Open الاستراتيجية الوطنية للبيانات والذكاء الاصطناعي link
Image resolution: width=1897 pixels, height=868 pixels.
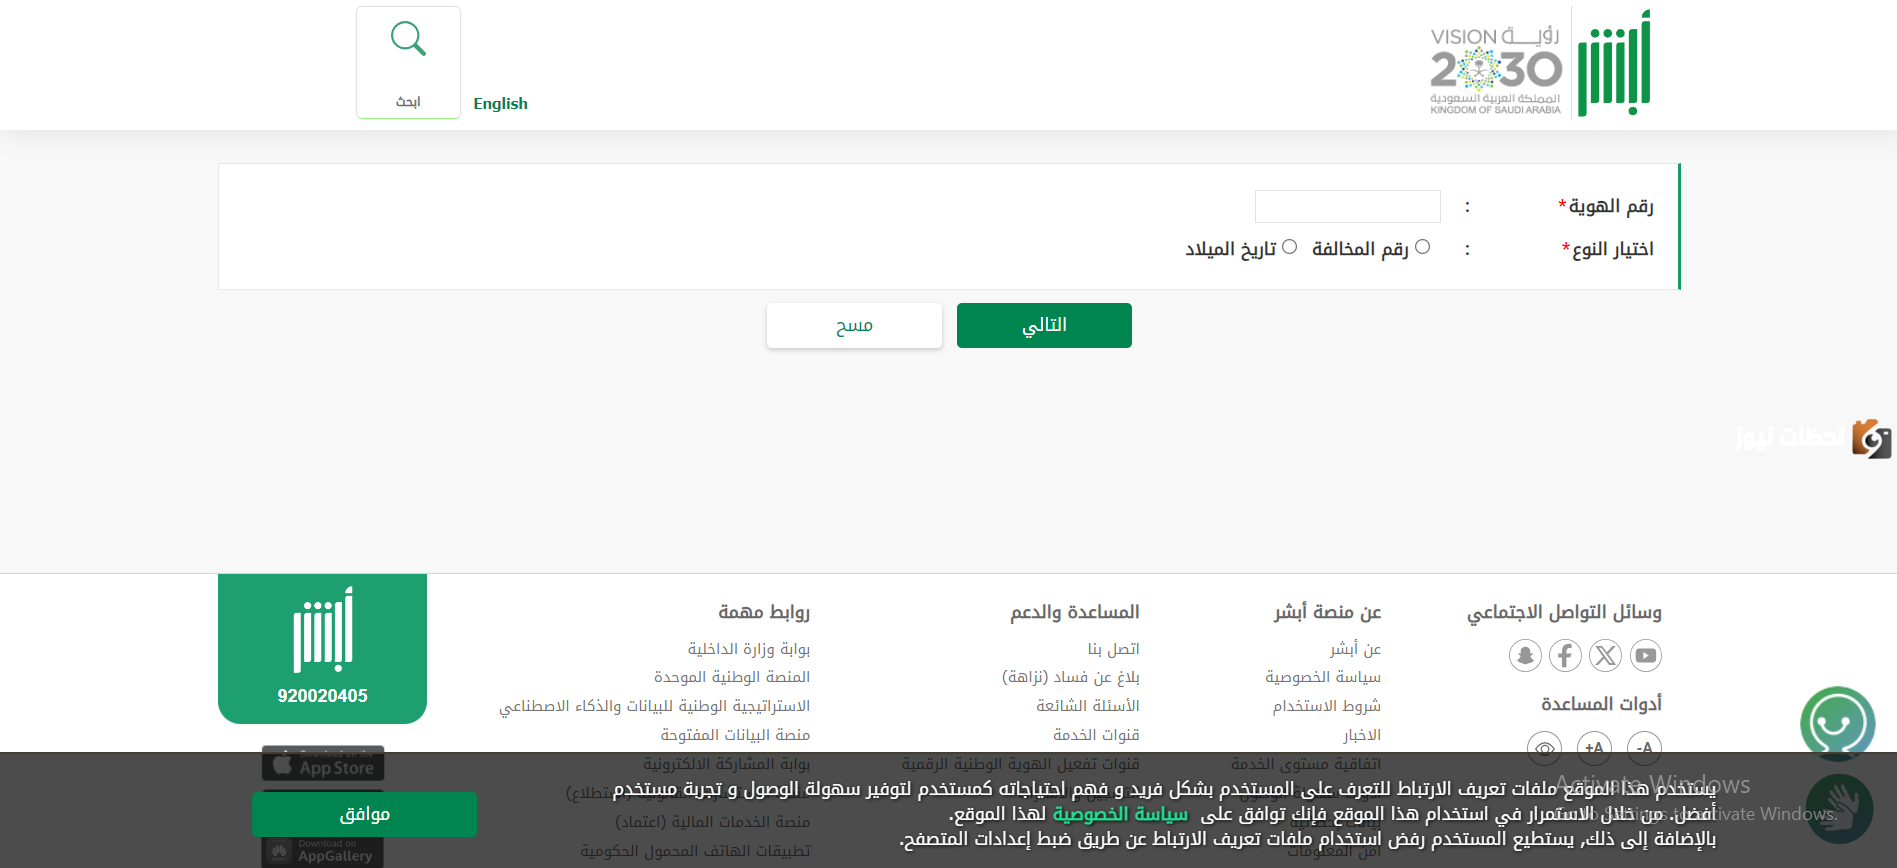pos(655,706)
